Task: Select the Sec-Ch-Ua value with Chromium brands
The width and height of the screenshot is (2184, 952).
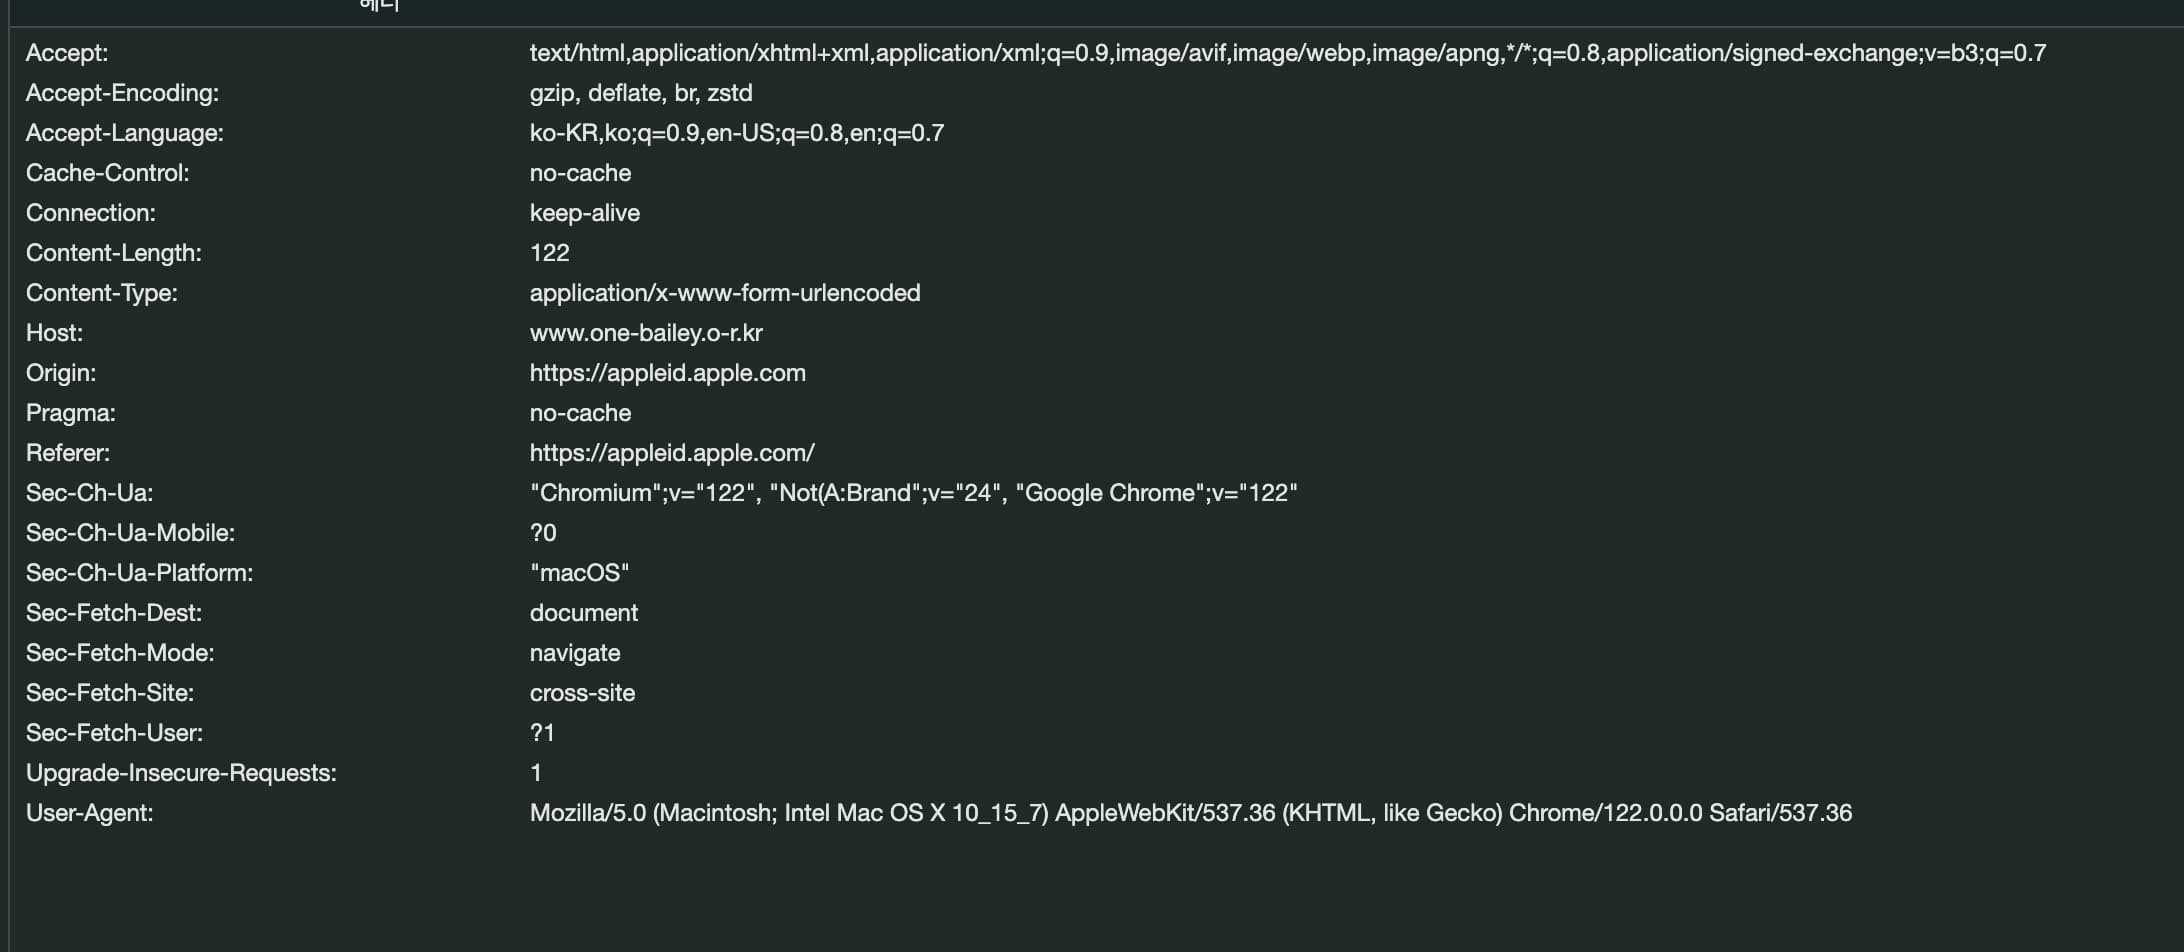Action: [912, 493]
